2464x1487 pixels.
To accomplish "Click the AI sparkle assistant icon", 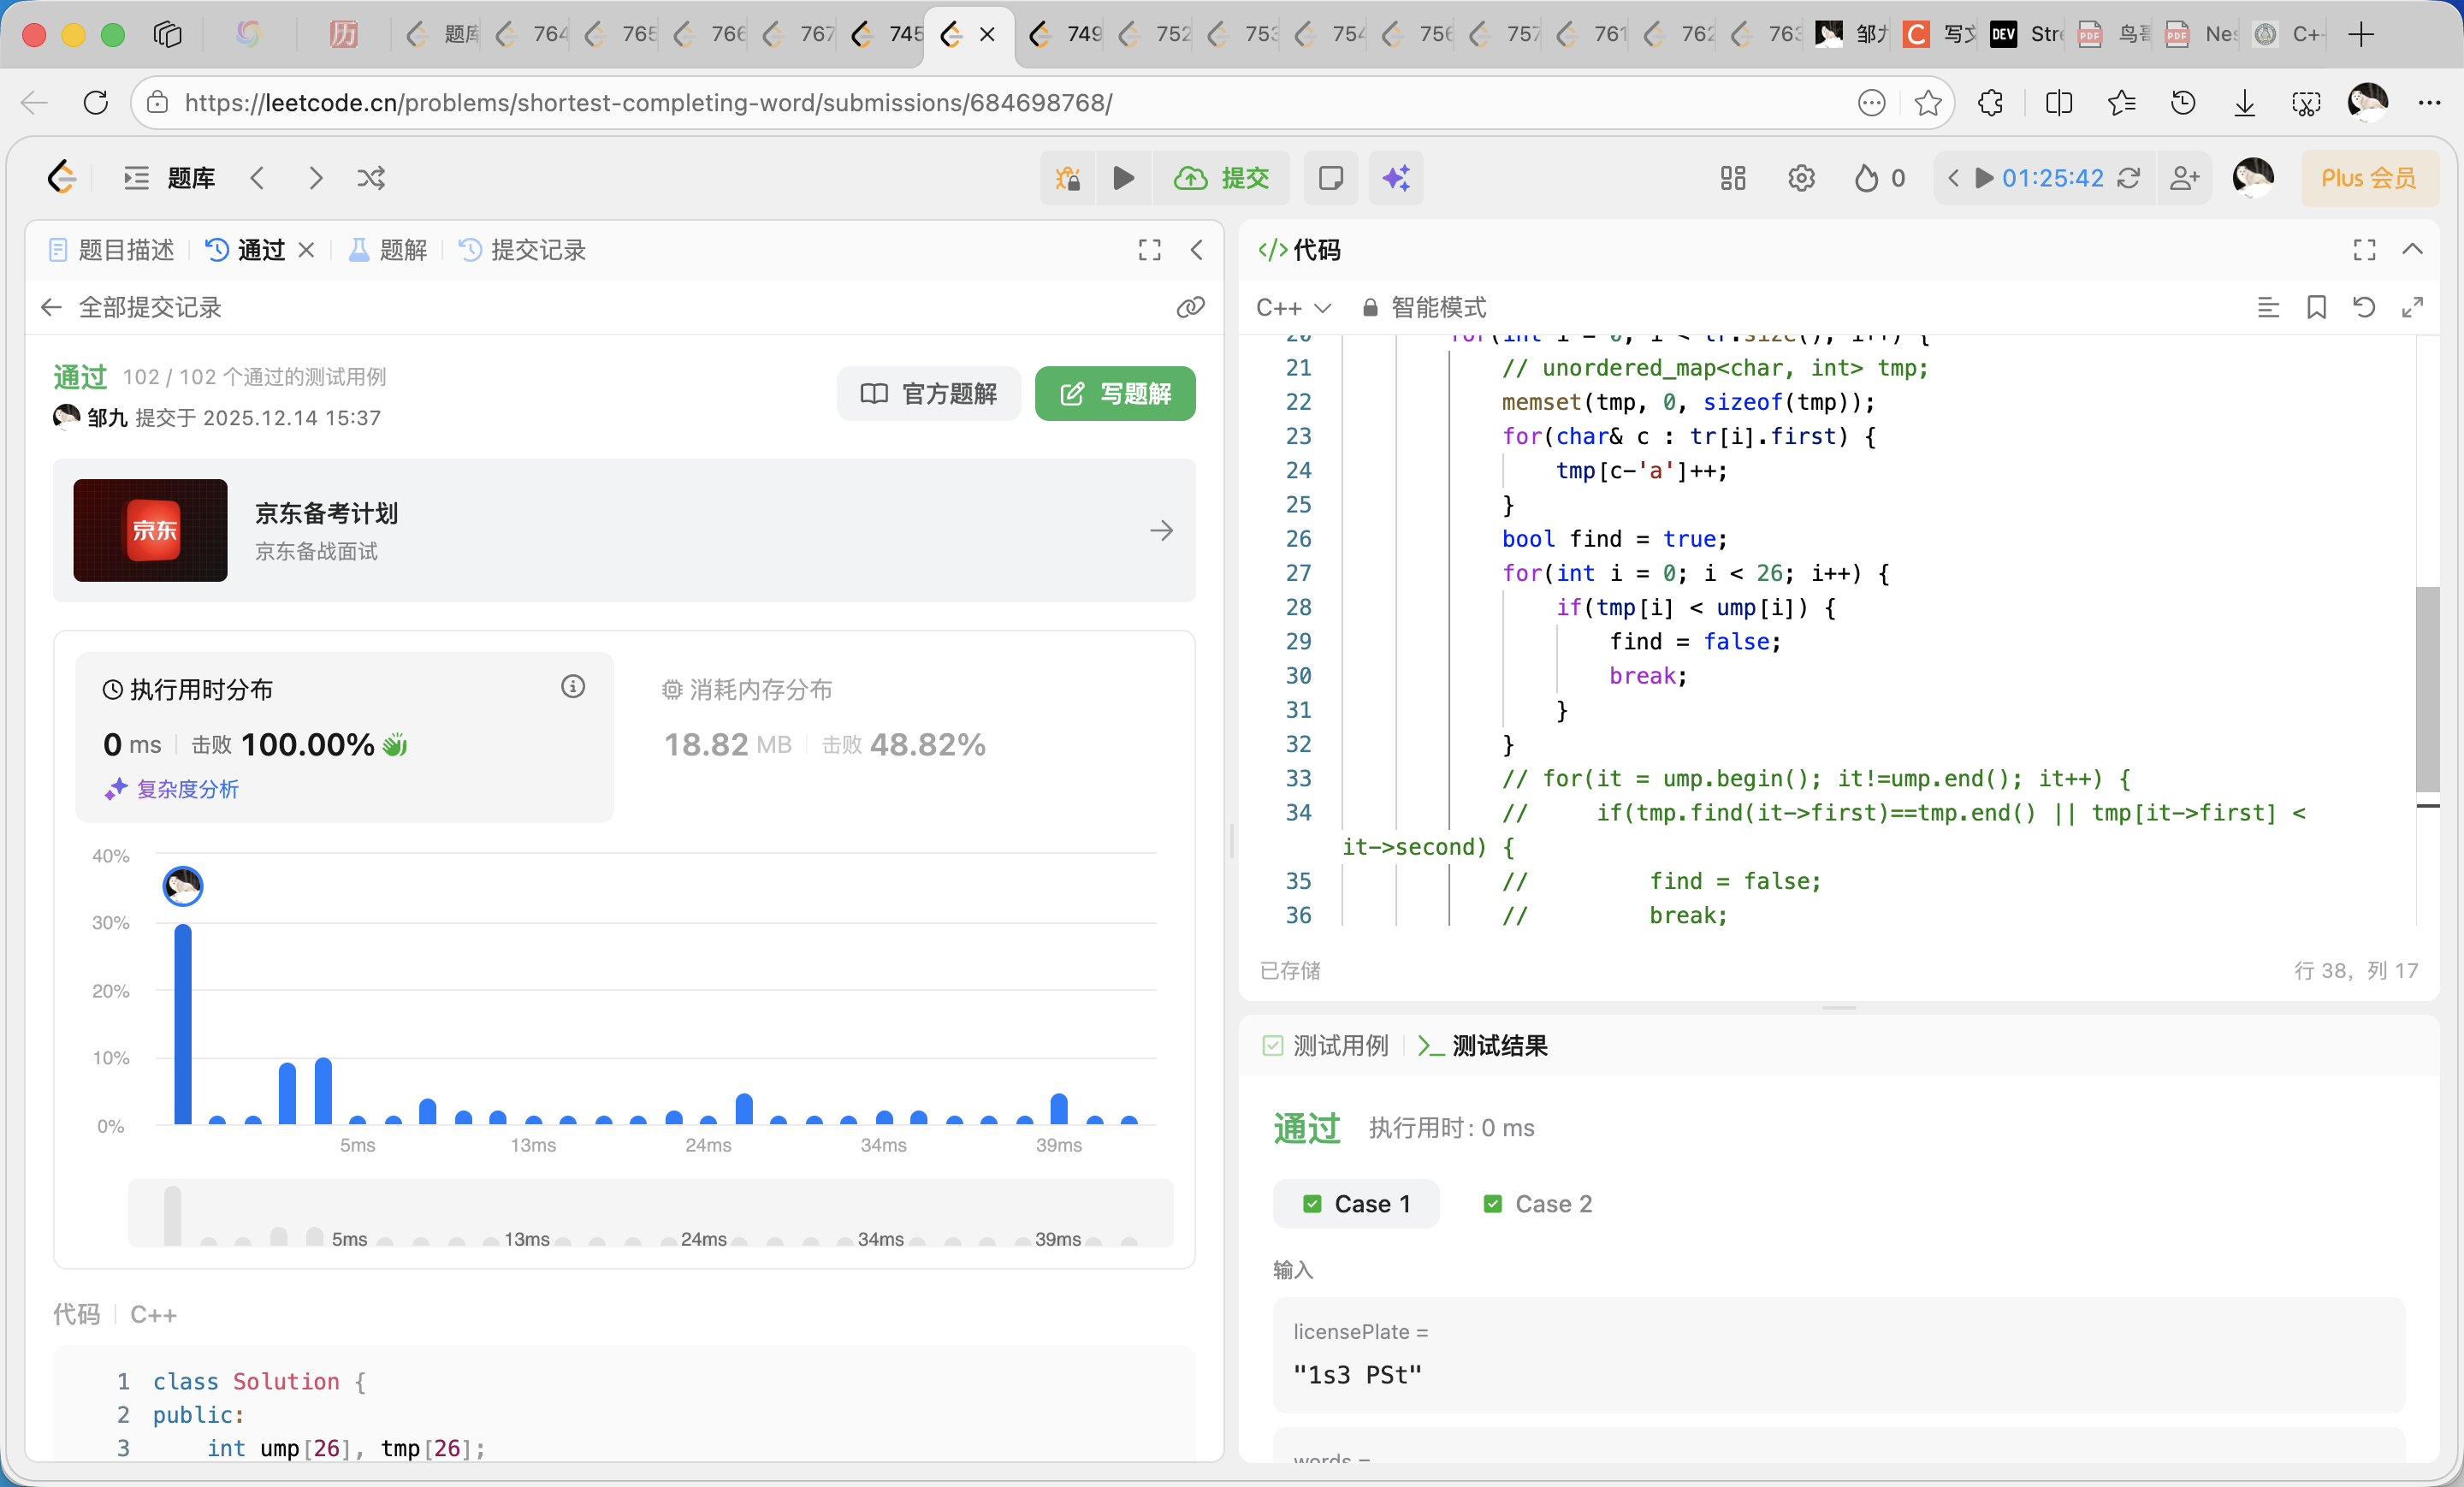I will 1396,178.
